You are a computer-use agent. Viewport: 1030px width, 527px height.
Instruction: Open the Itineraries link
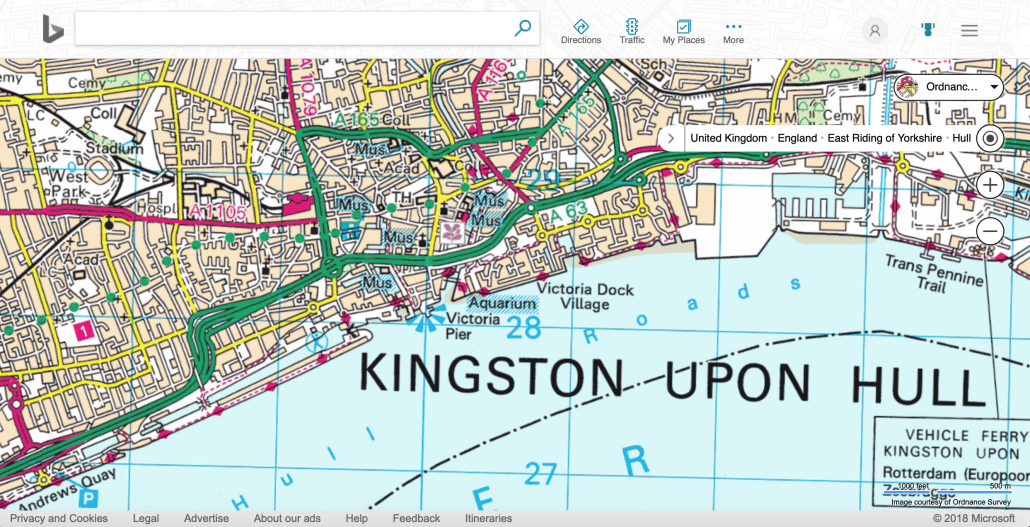click(x=488, y=518)
